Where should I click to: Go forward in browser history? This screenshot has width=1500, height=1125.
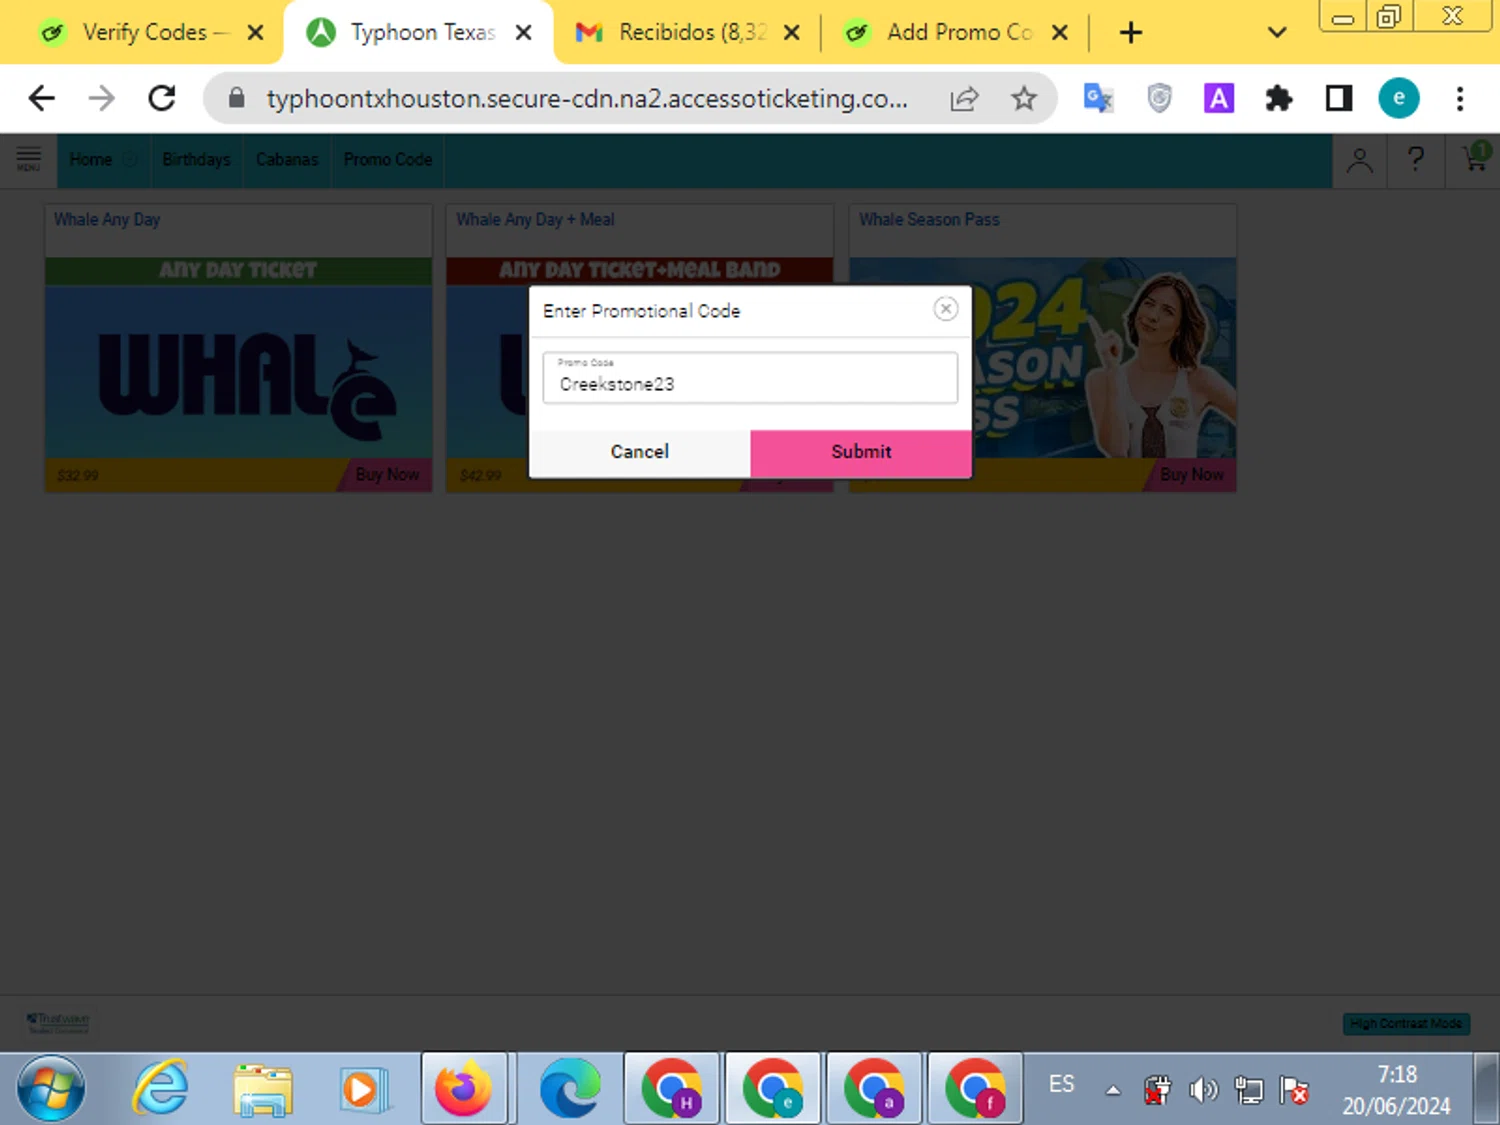pos(101,98)
